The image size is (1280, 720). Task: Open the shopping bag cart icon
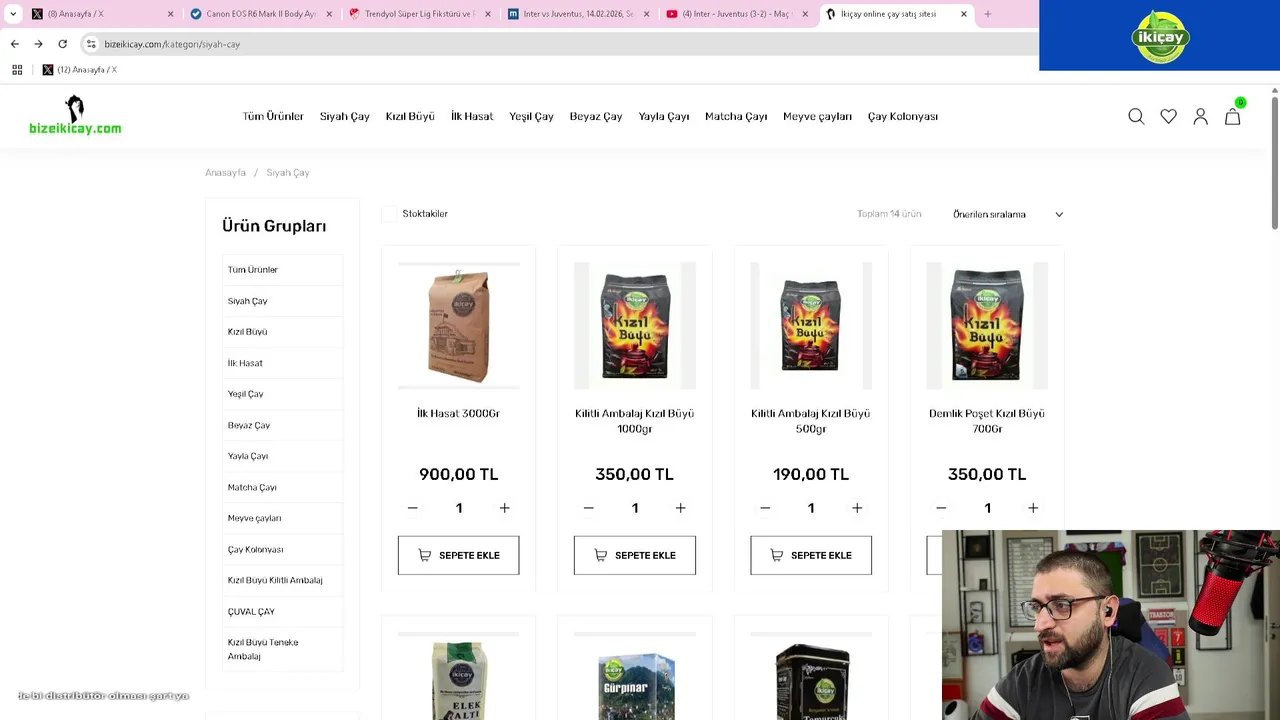click(x=1233, y=116)
